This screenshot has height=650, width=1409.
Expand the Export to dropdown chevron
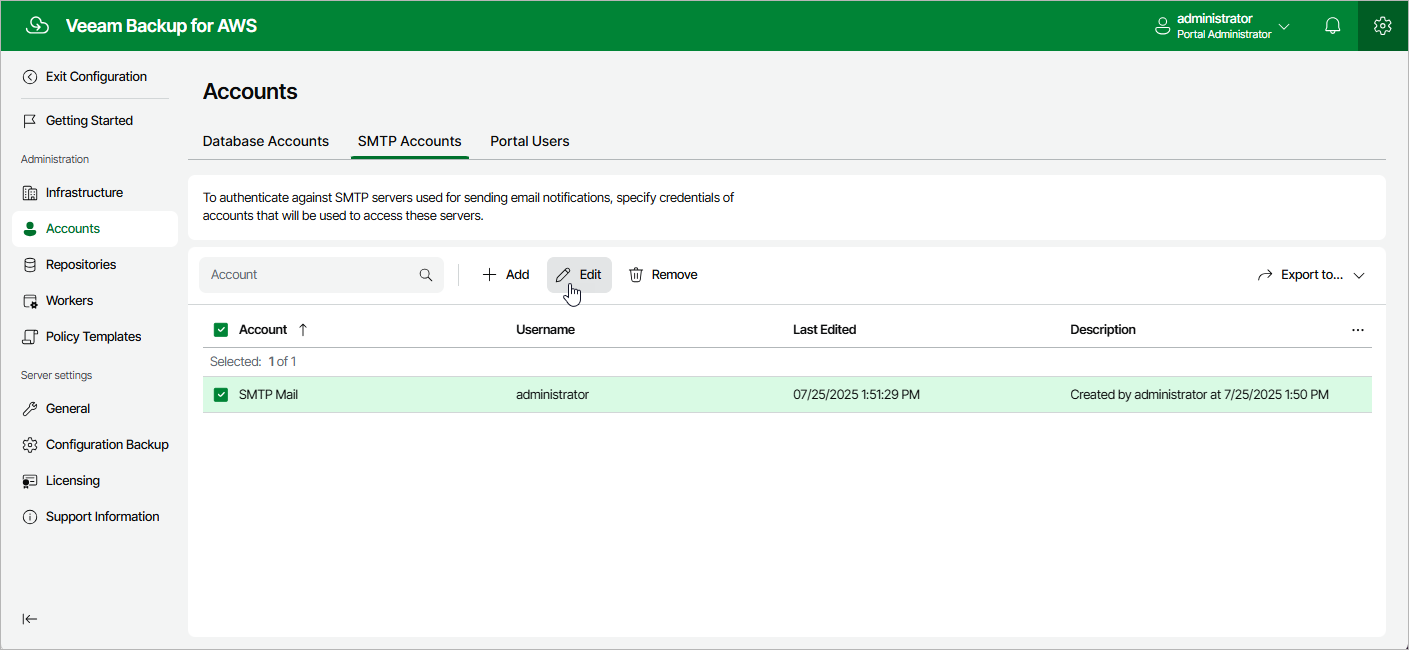click(x=1359, y=275)
